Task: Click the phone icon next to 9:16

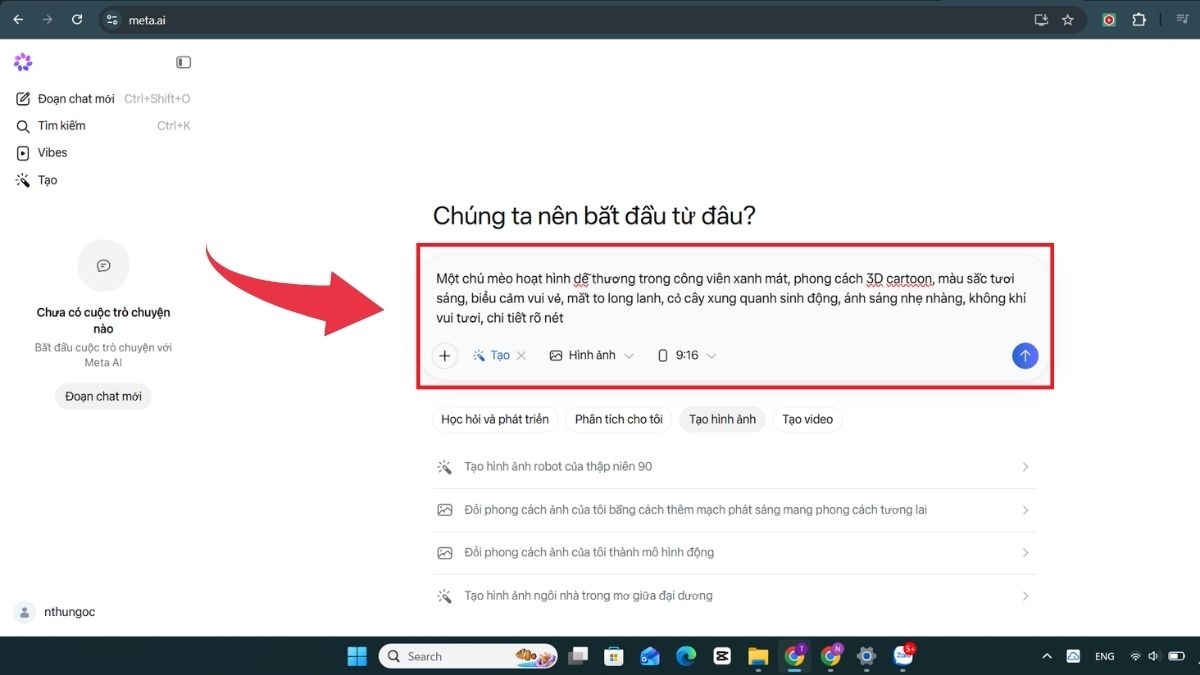Action: point(662,355)
